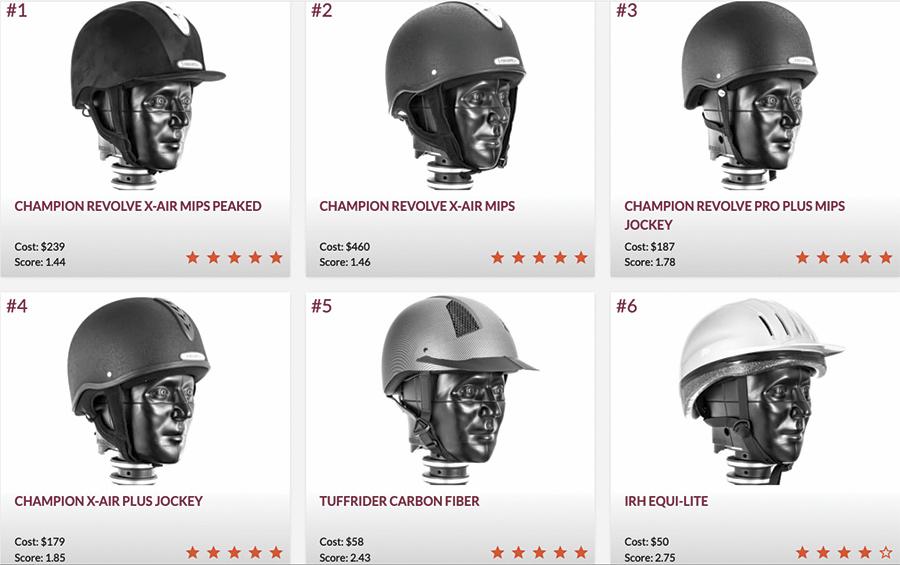900x565 pixels.
Task: Follow the Champion Revolve Pro Plus MIPS Jockey link
Action: coord(734,215)
